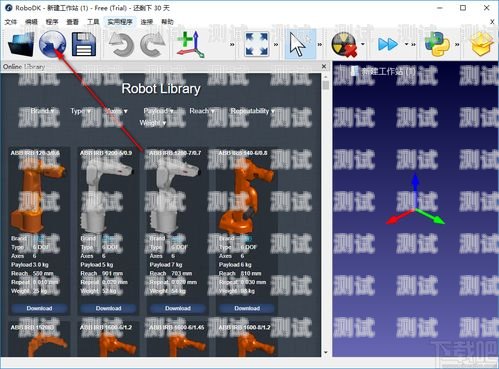
Task: Open the 文件 menu
Action: pyautogui.click(x=11, y=22)
